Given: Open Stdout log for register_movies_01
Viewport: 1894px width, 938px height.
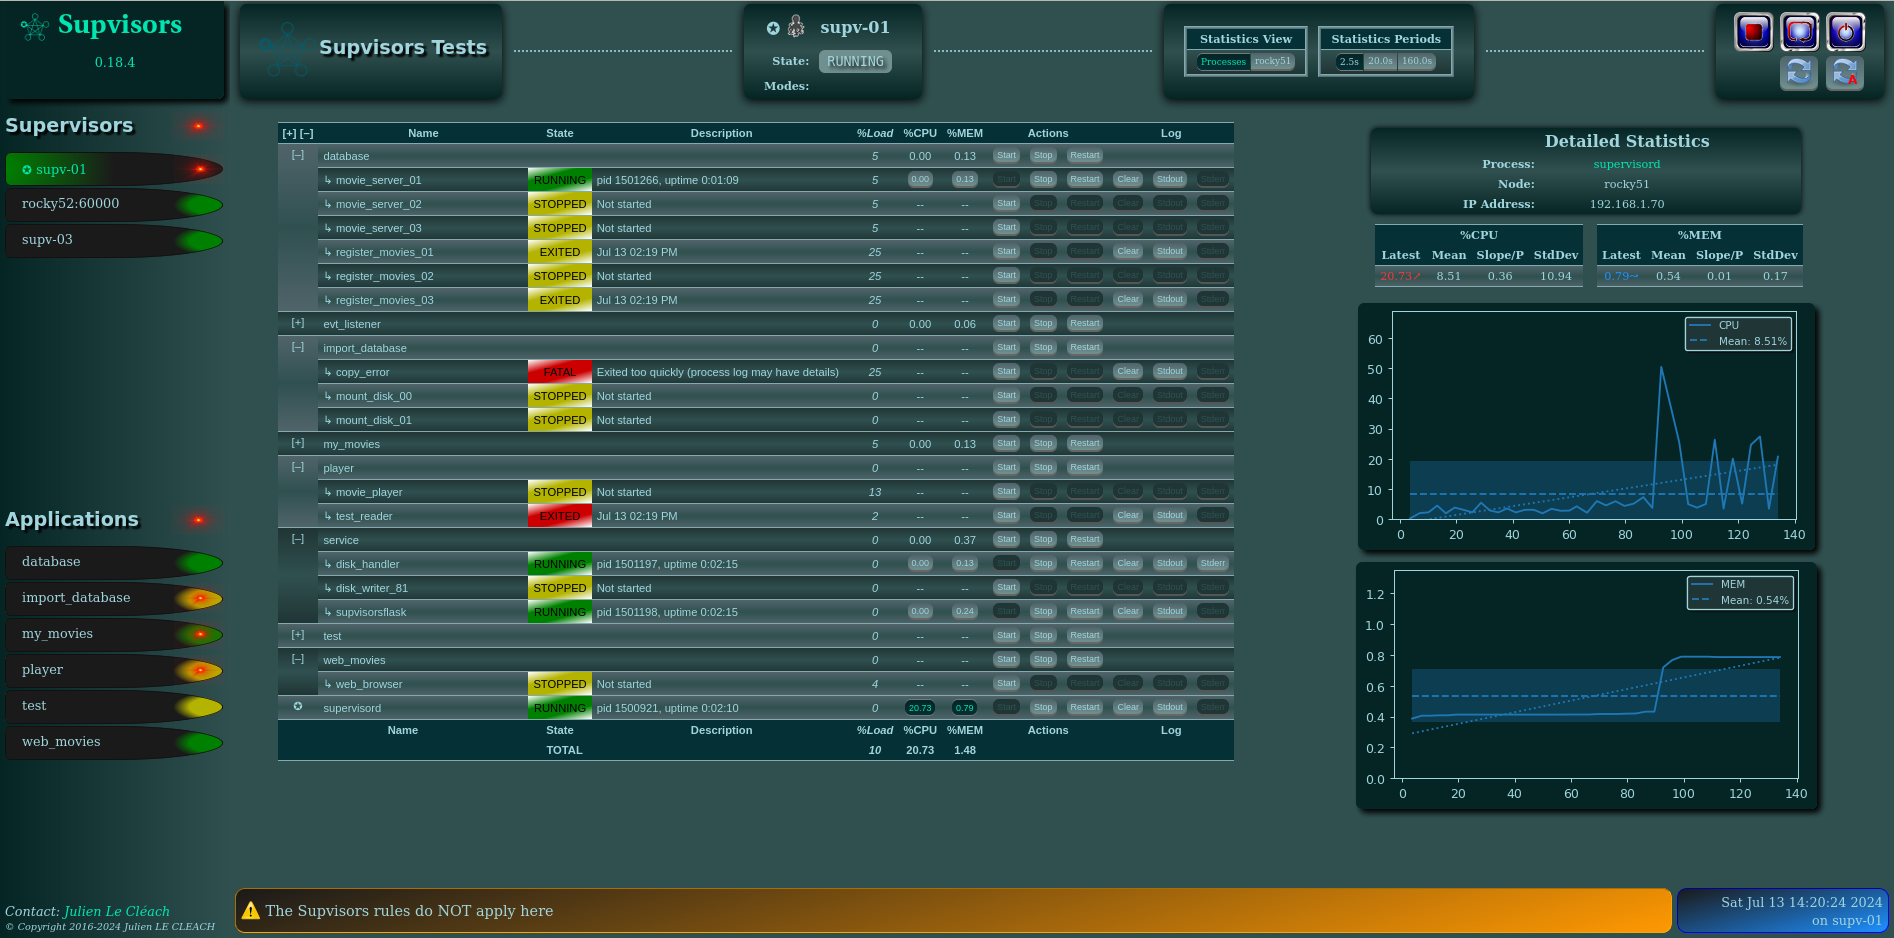Looking at the screenshot, I should tap(1170, 252).
